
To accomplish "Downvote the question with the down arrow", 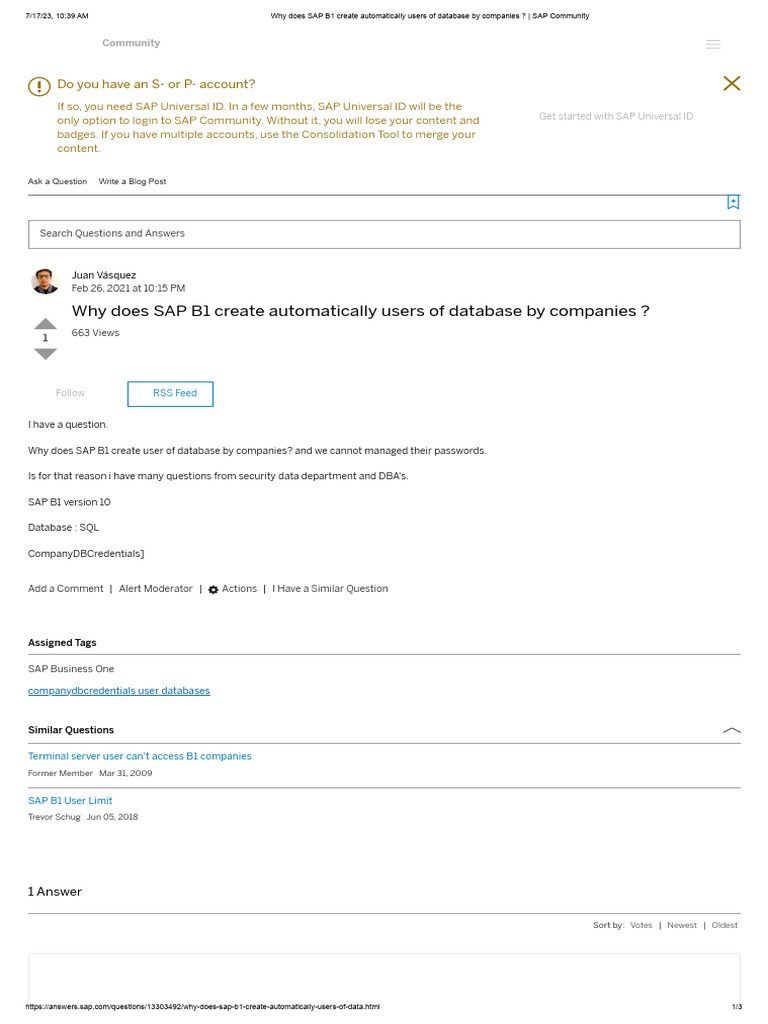I will [x=46, y=354].
